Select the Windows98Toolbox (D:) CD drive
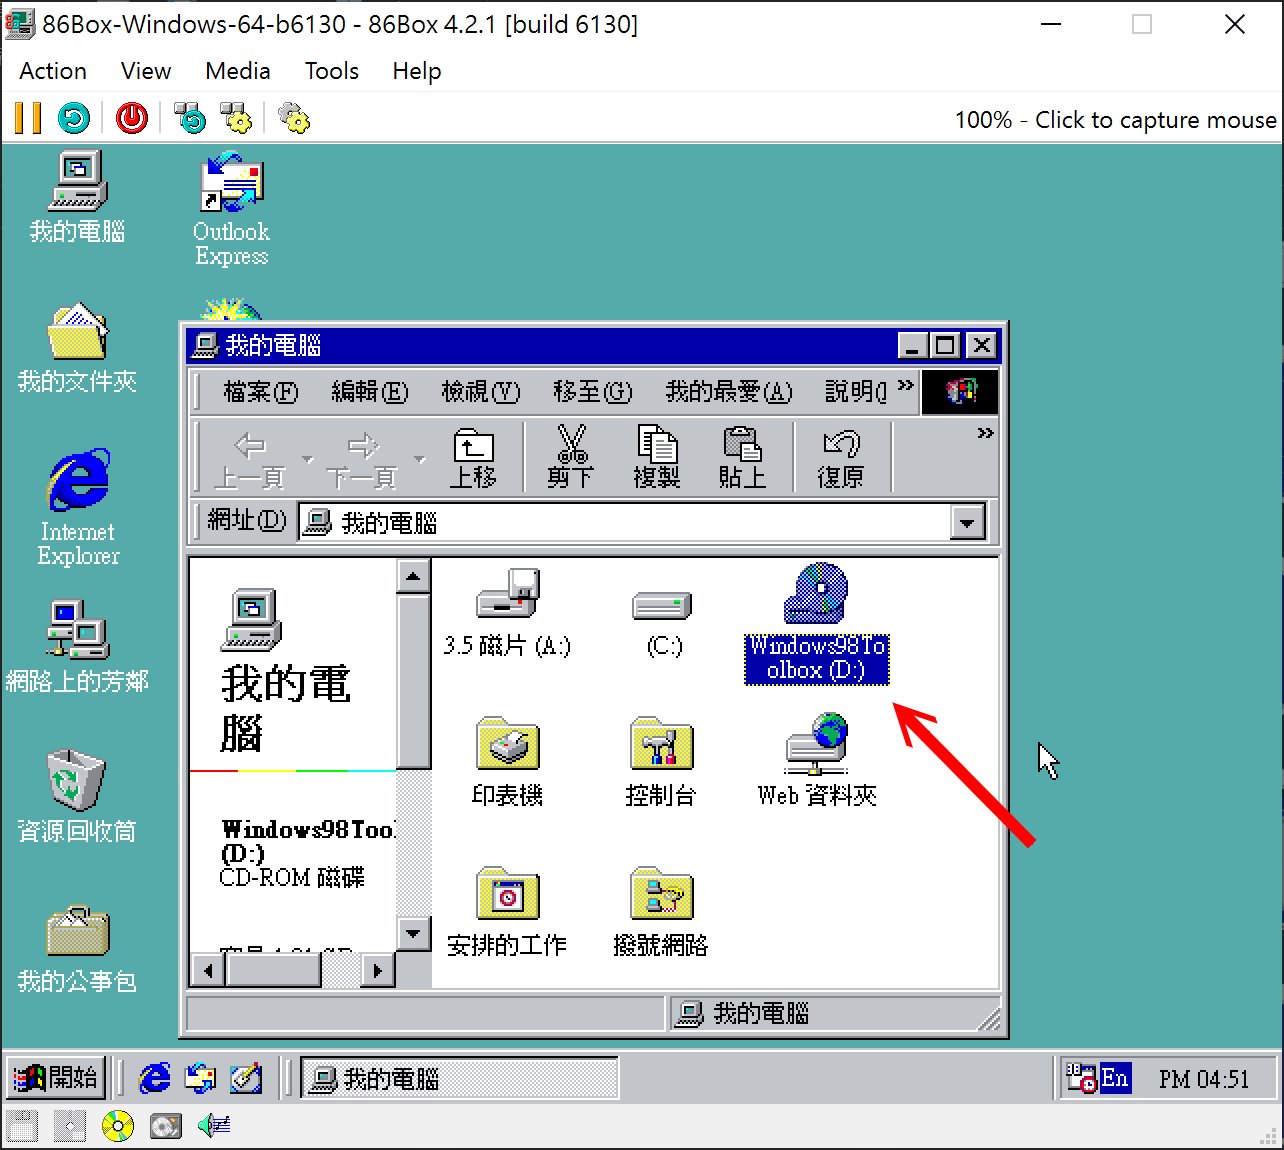This screenshot has width=1284, height=1150. coord(817,622)
